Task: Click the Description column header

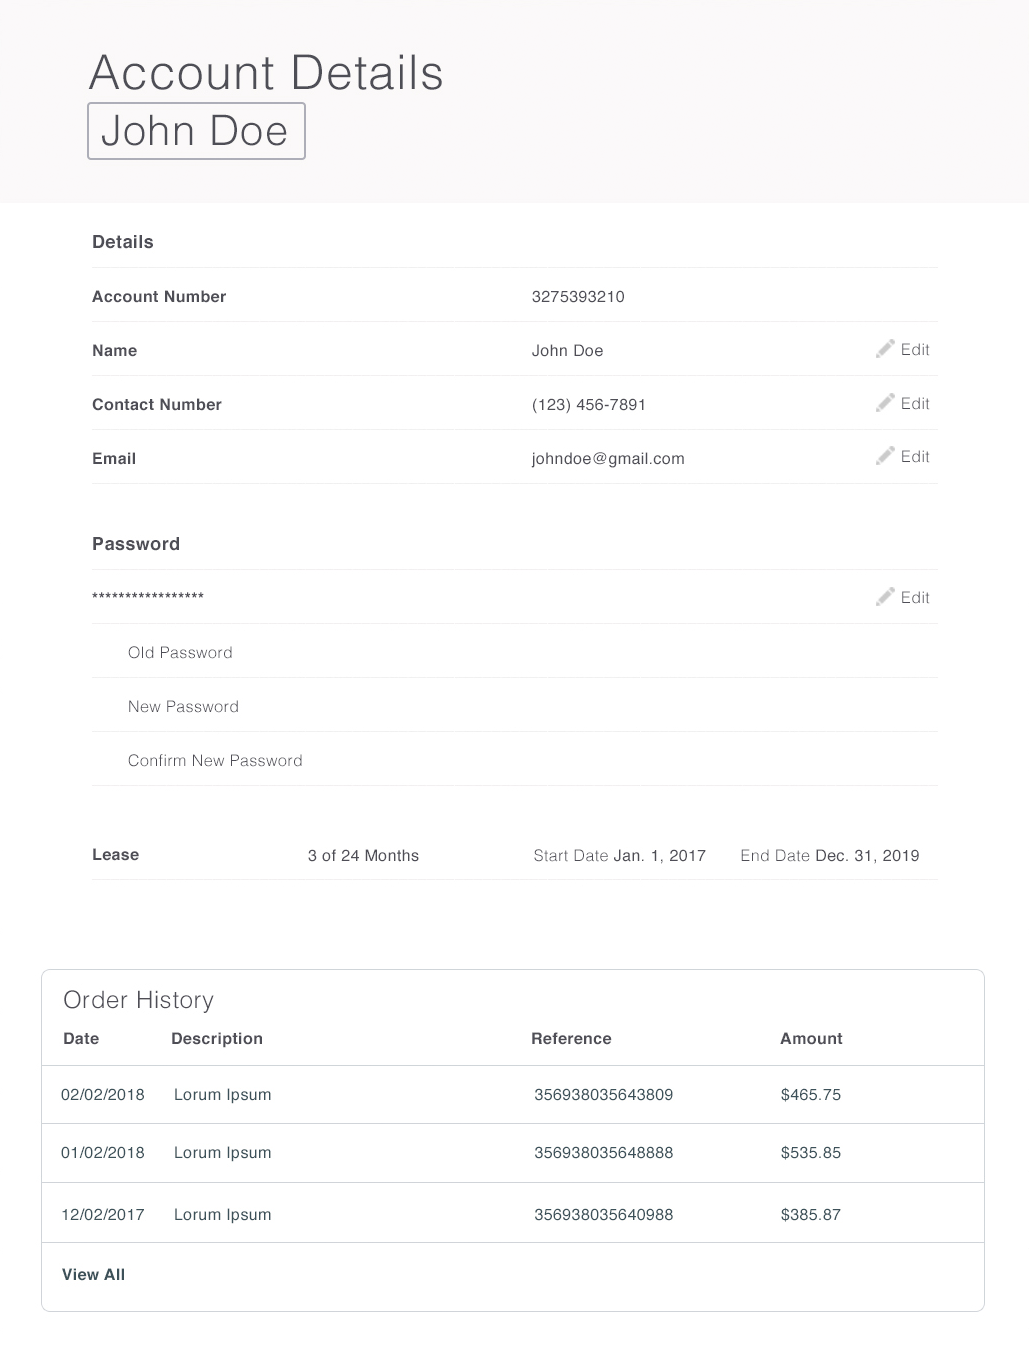Action: click(217, 1038)
